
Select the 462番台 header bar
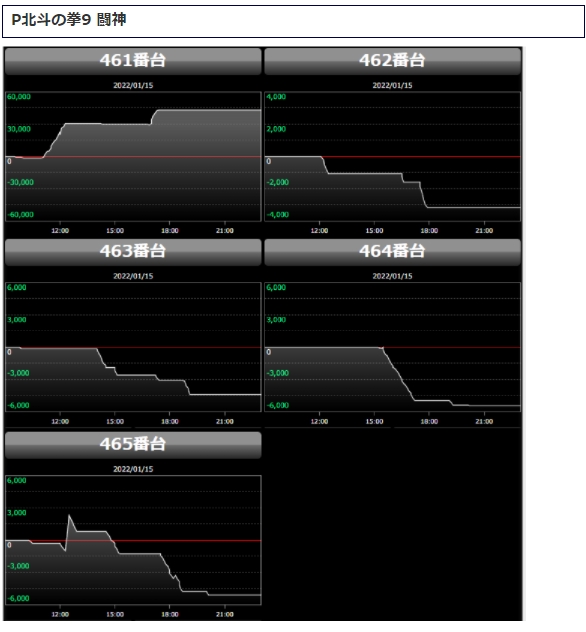[x=392, y=61]
